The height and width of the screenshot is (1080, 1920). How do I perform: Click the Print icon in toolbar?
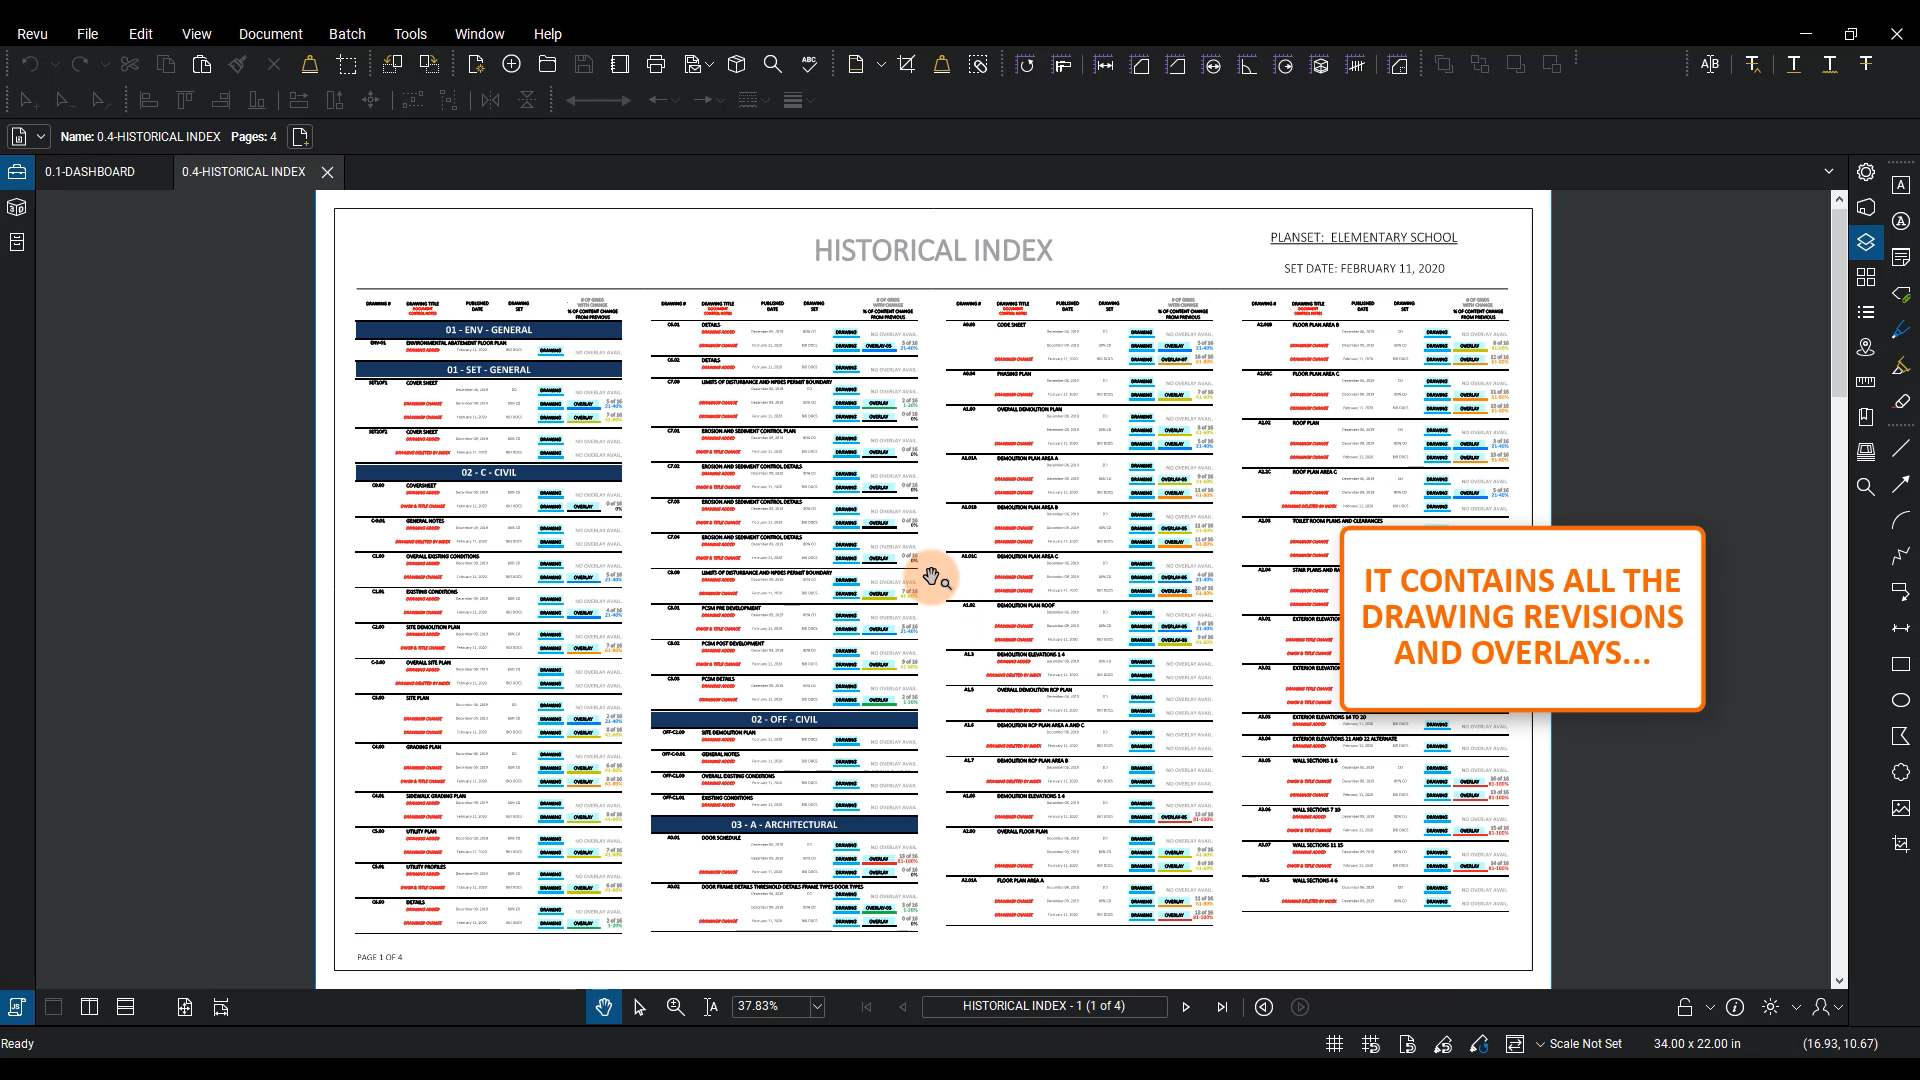[x=656, y=65]
